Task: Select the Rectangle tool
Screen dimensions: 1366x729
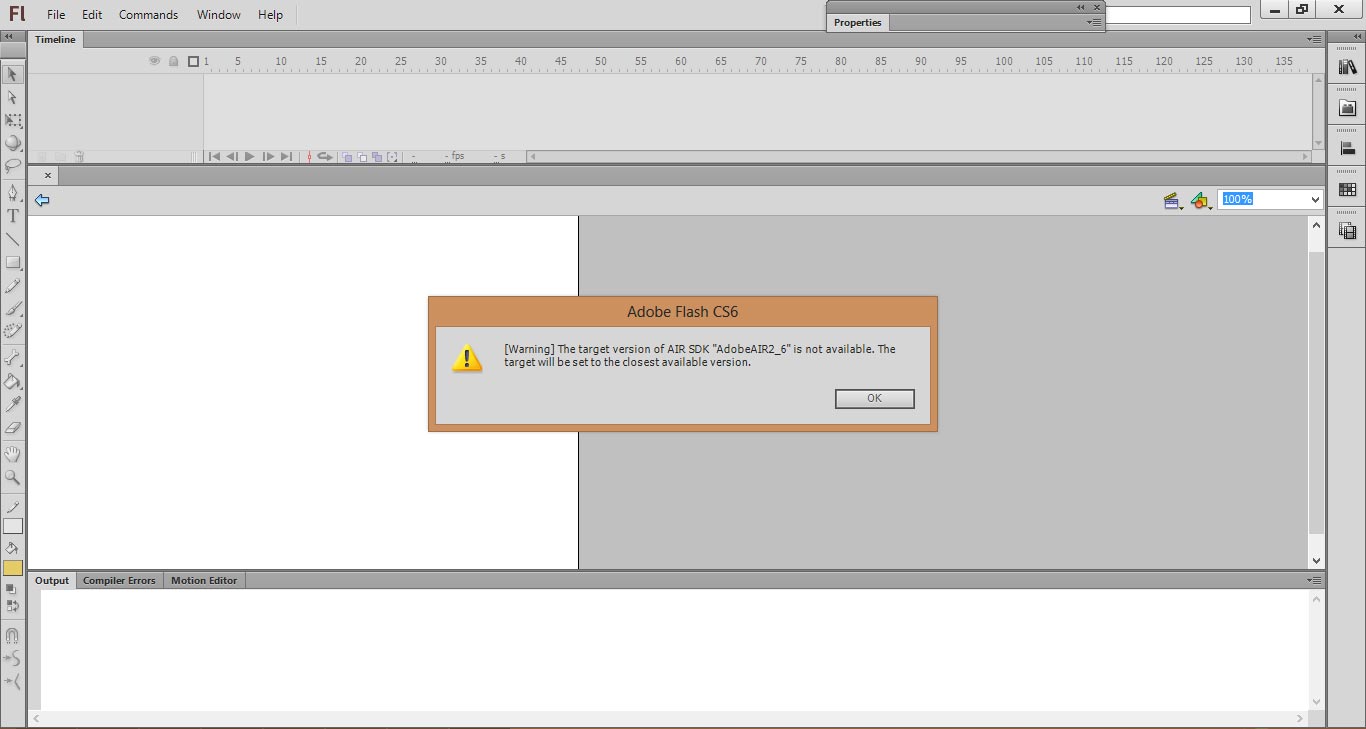Action: 13,262
